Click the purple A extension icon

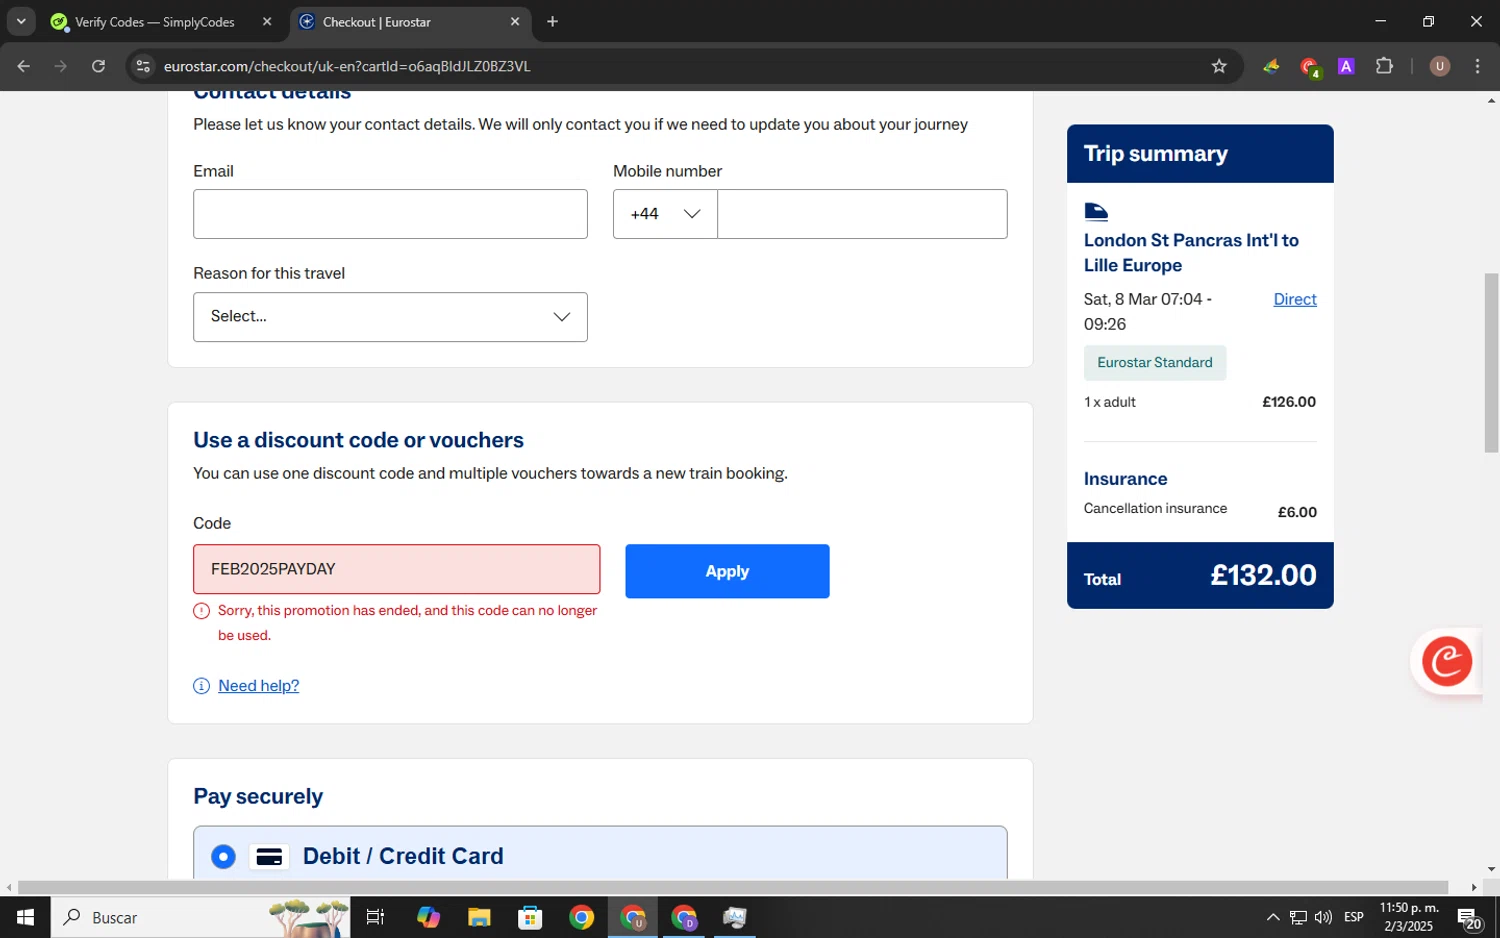(x=1346, y=66)
